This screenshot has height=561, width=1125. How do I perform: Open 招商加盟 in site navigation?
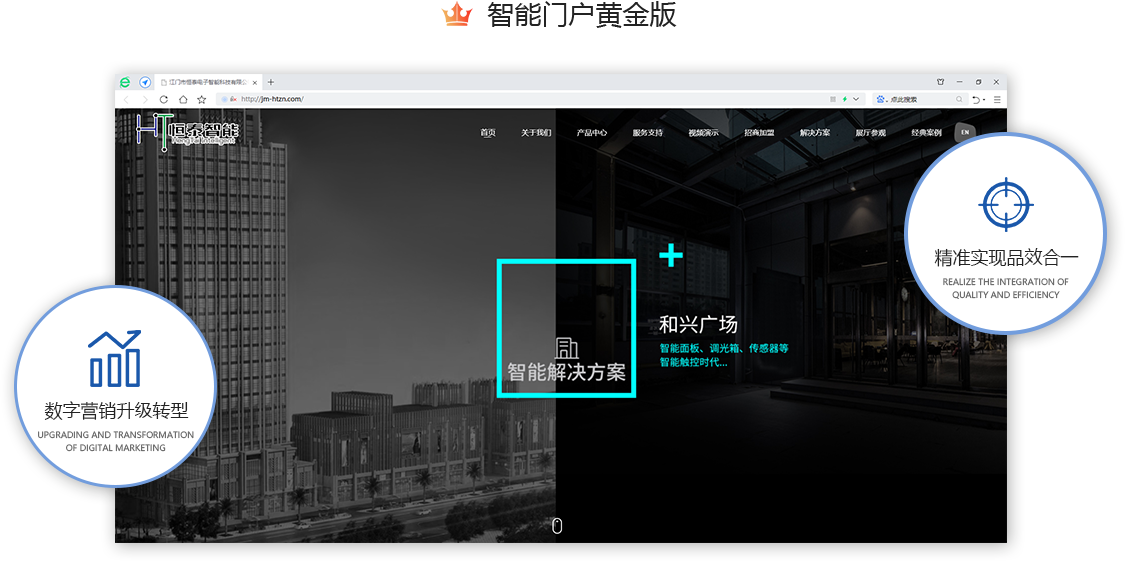(x=759, y=133)
